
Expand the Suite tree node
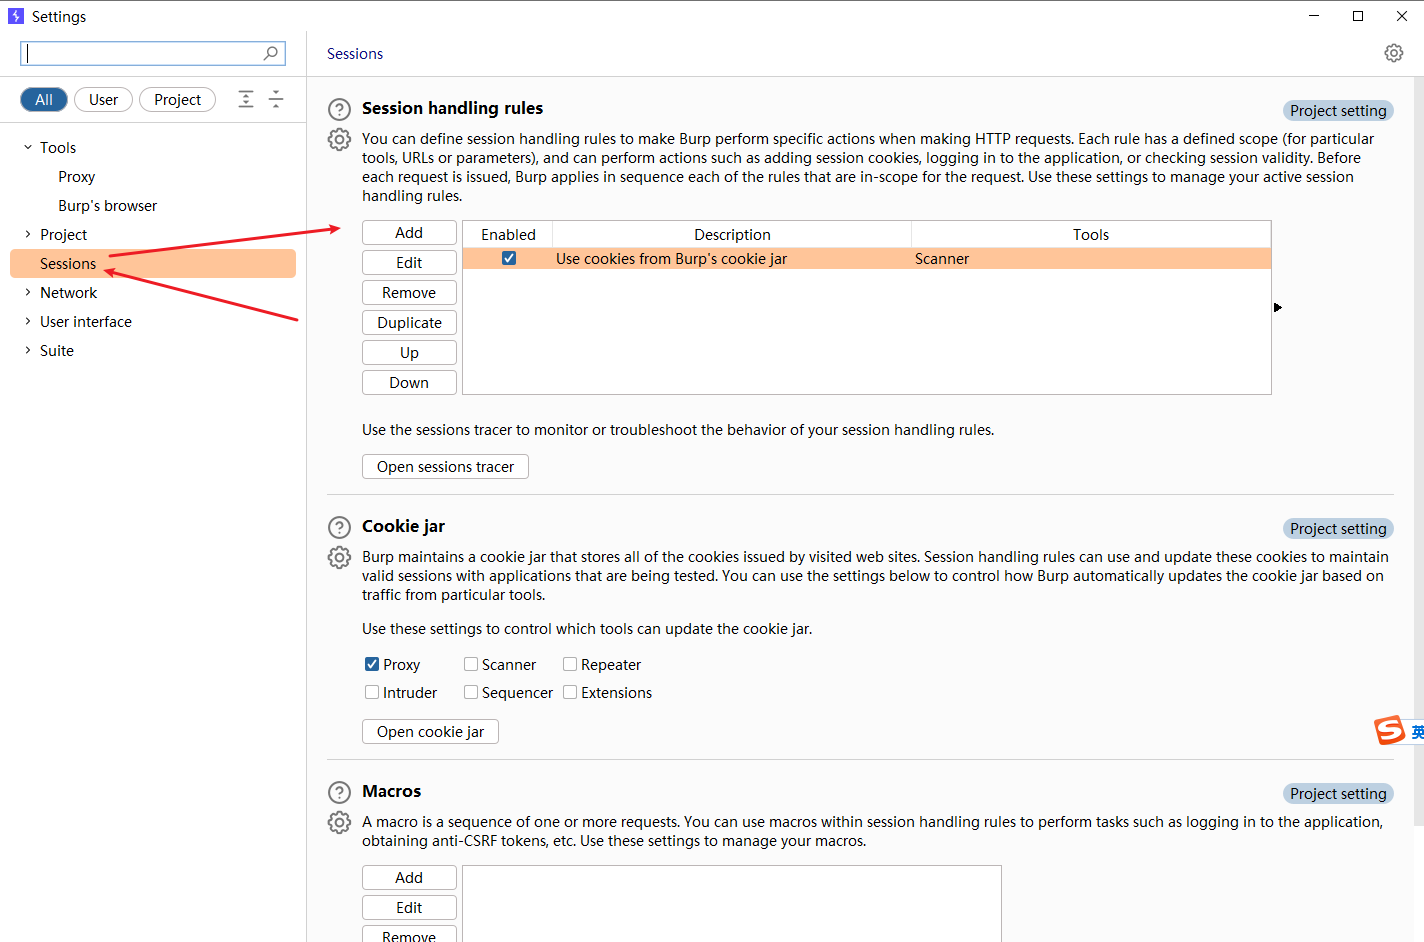(28, 350)
